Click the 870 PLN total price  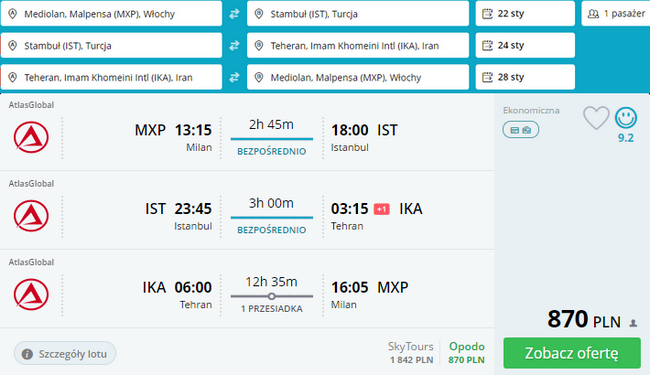(x=584, y=319)
